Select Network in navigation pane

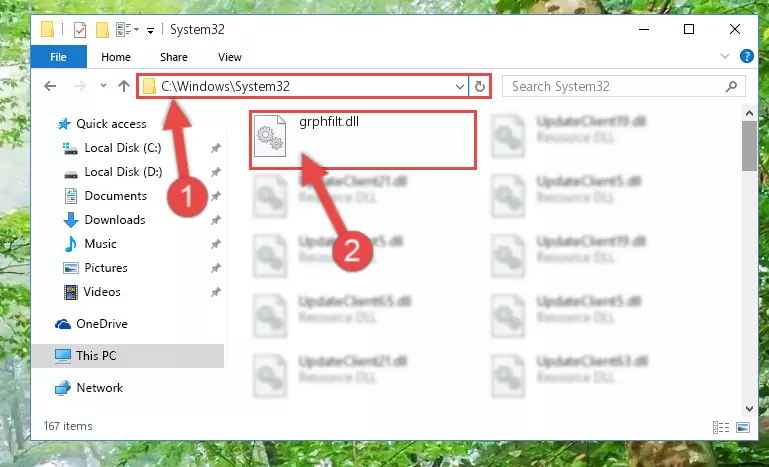(x=100, y=388)
